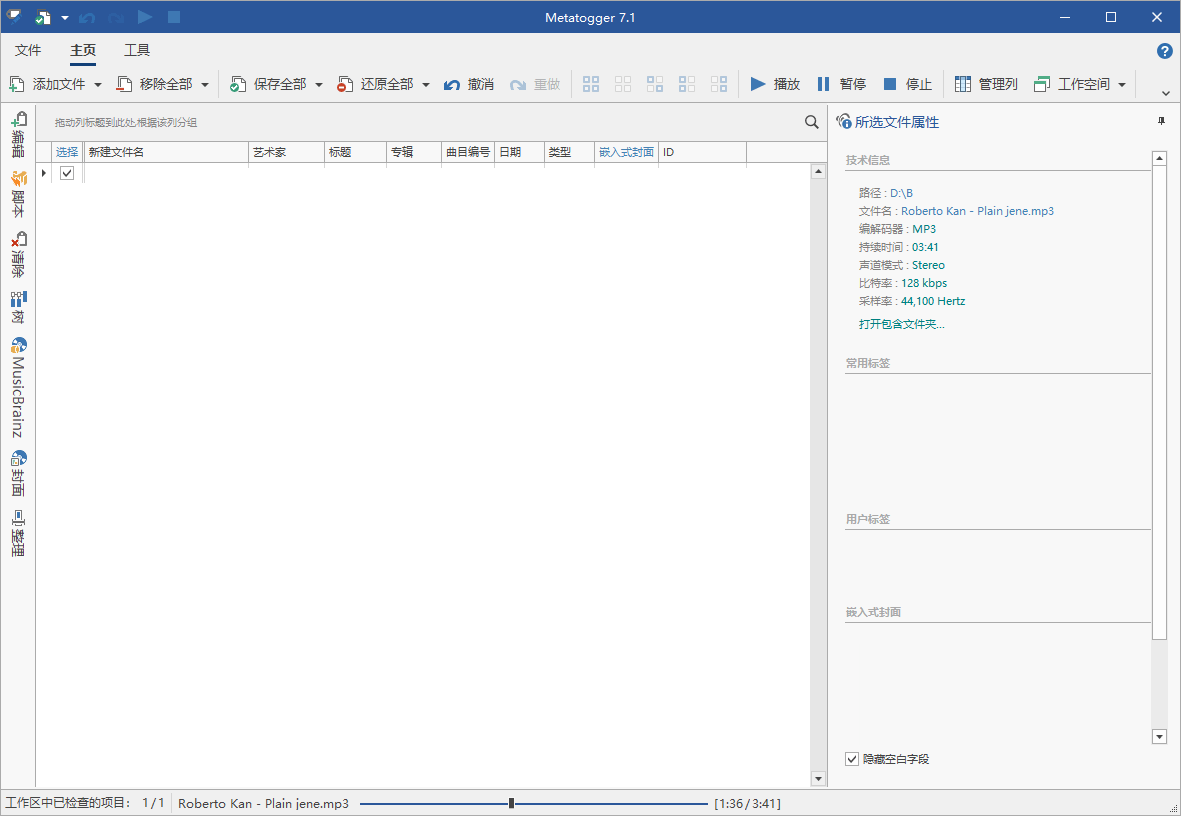This screenshot has height=816, width=1181.
Task: Click the playback progress slider at the bottom
Action: (x=510, y=803)
